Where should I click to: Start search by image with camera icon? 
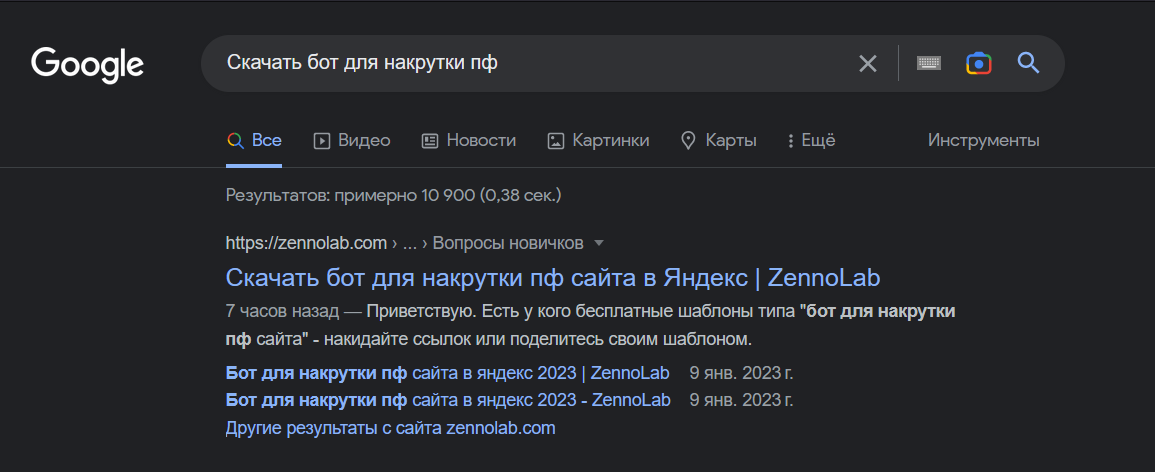click(979, 63)
